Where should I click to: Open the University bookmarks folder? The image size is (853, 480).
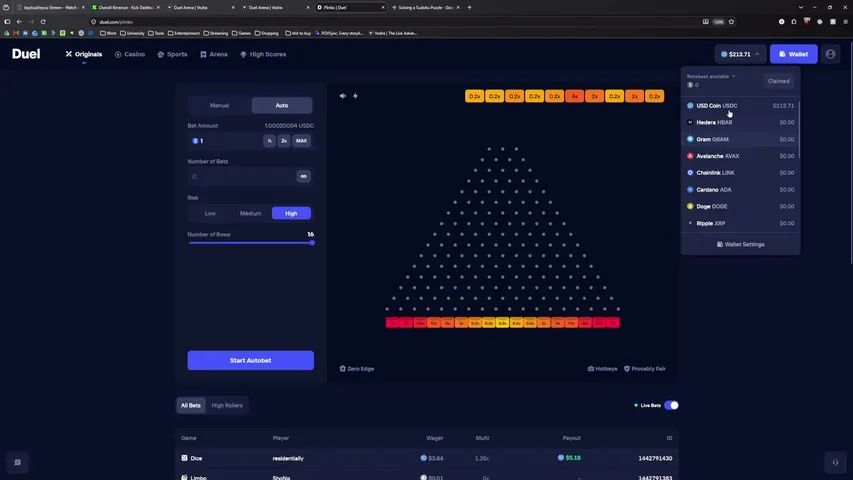tap(132, 33)
